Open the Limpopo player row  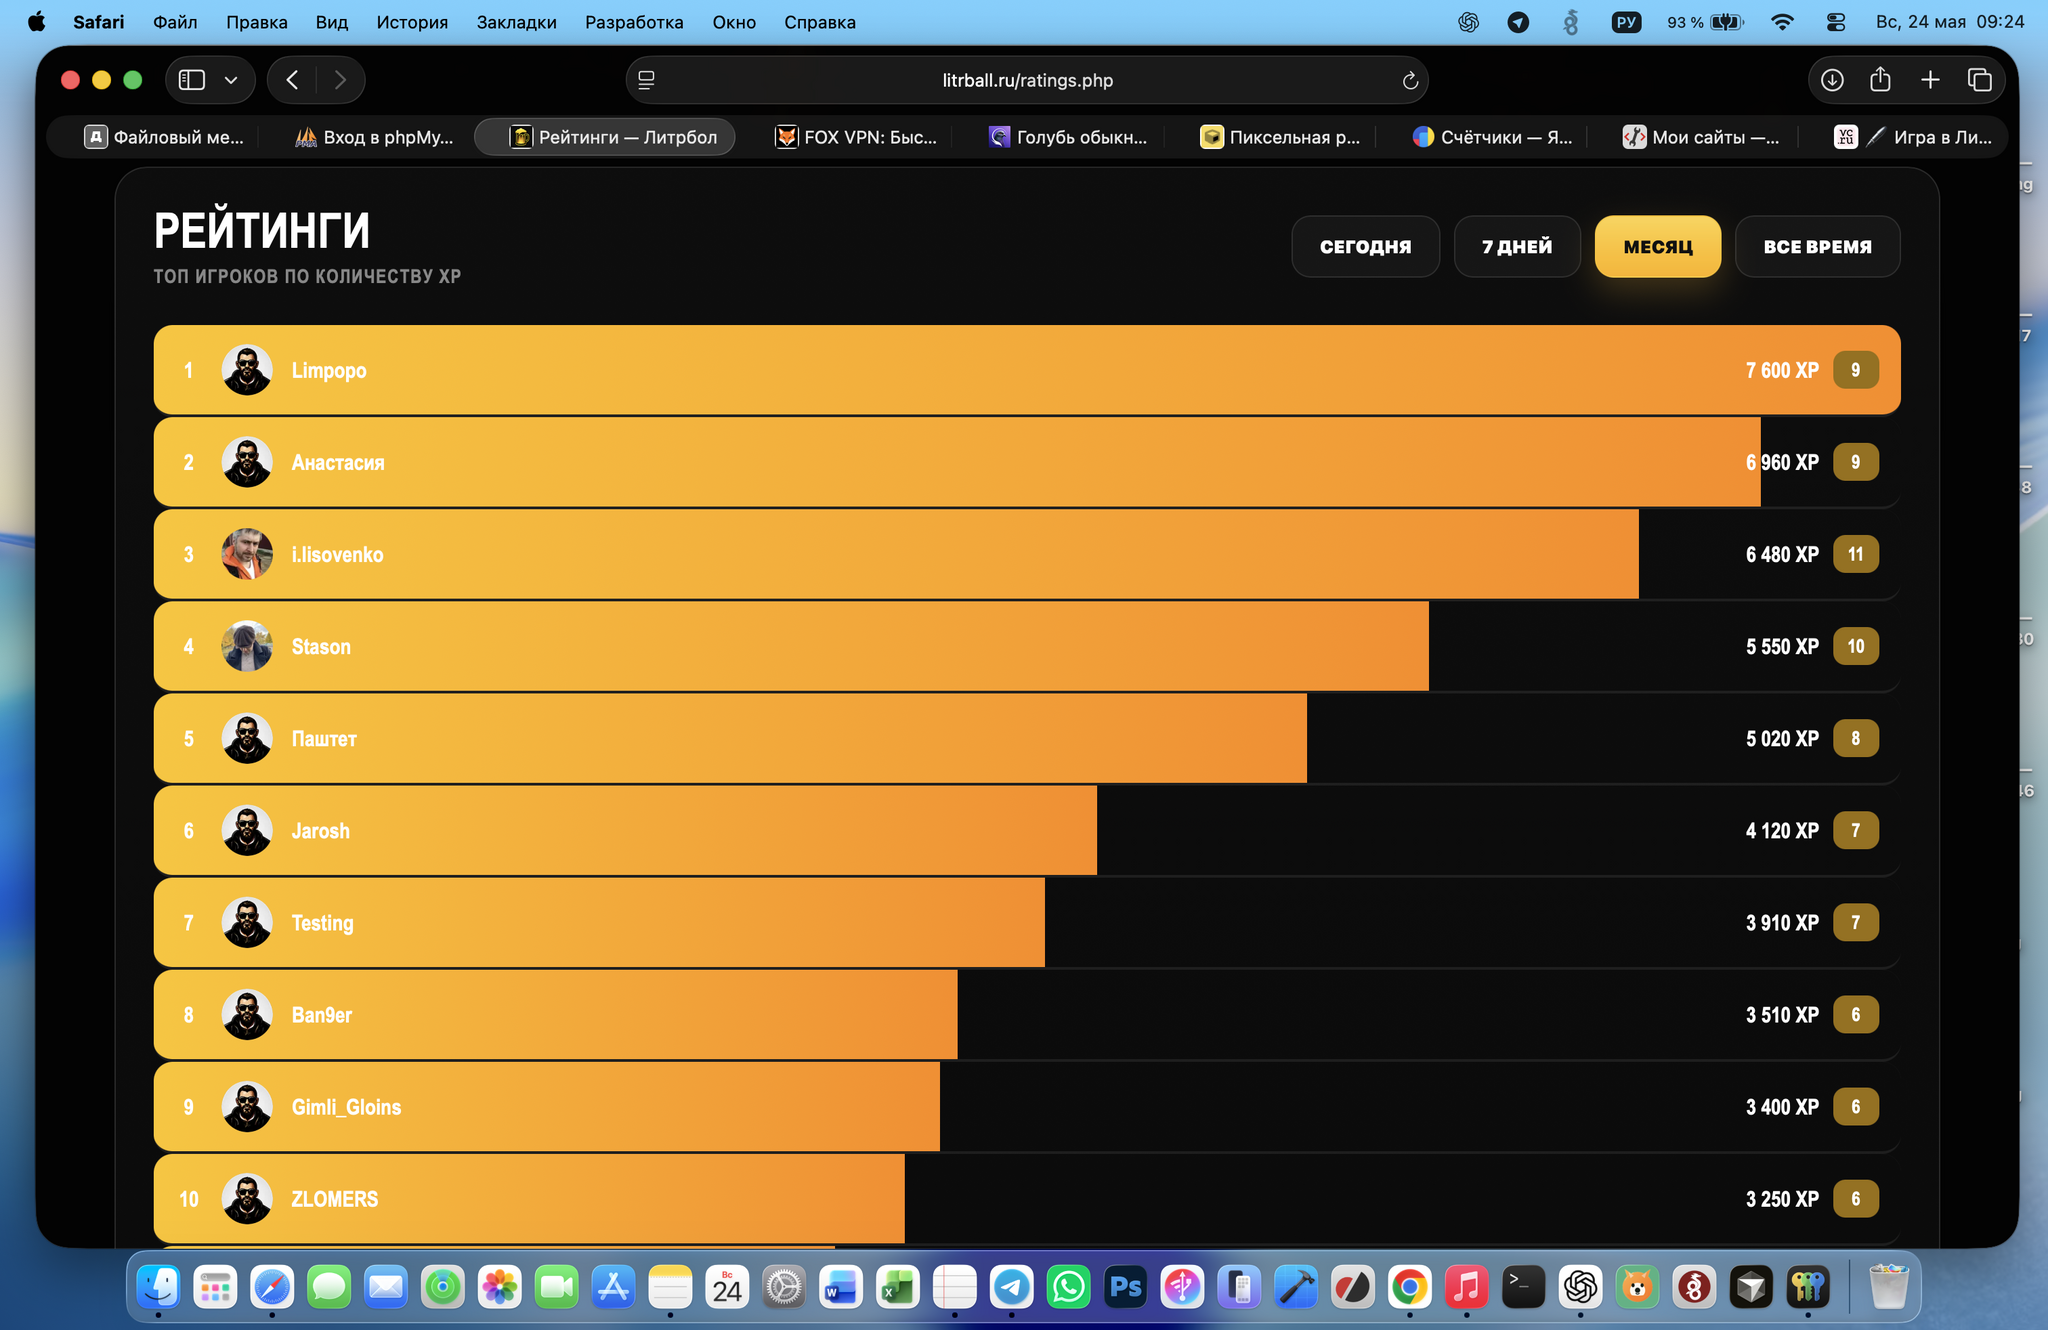pyautogui.click(x=1027, y=370)
